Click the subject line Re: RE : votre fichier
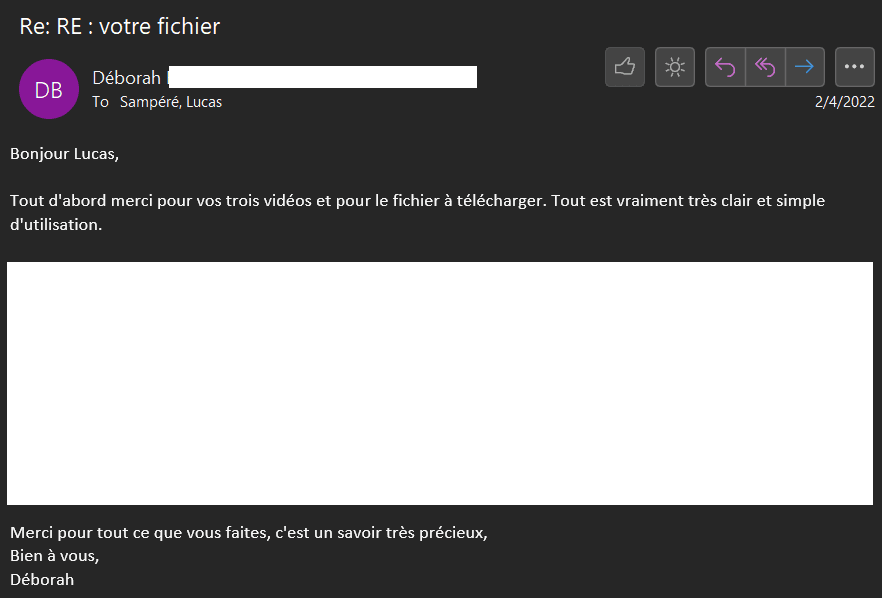 coord(120,27)
